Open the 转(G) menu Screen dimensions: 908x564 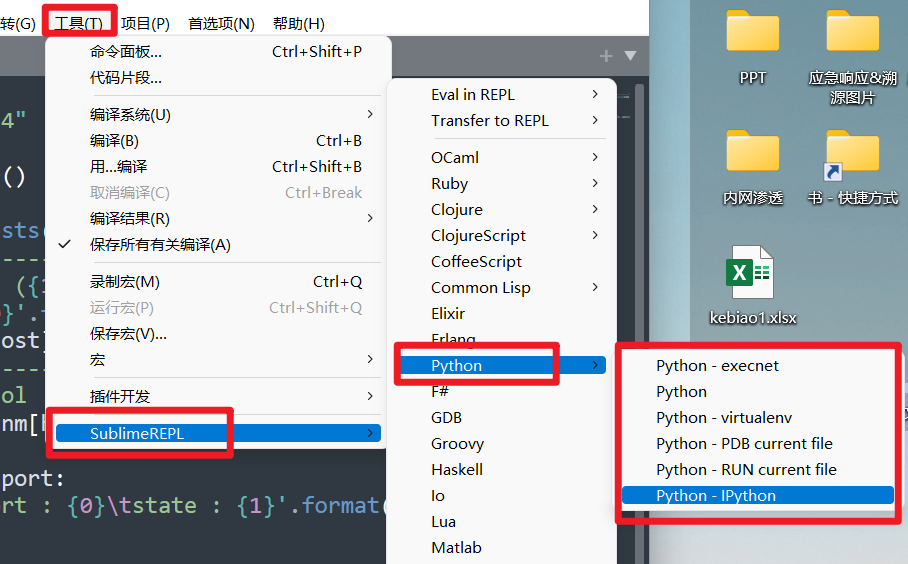17,24
